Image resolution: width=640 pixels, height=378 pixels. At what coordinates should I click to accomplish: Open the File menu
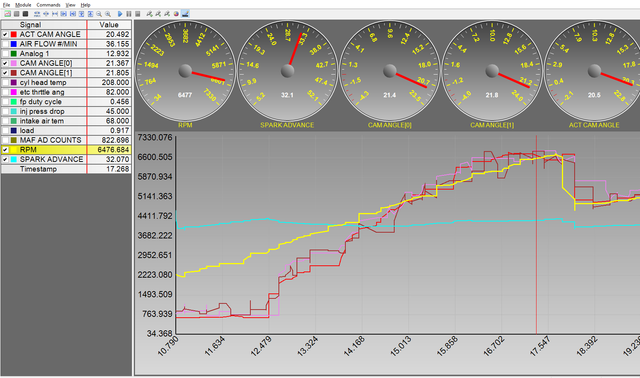tap(7, 5)
